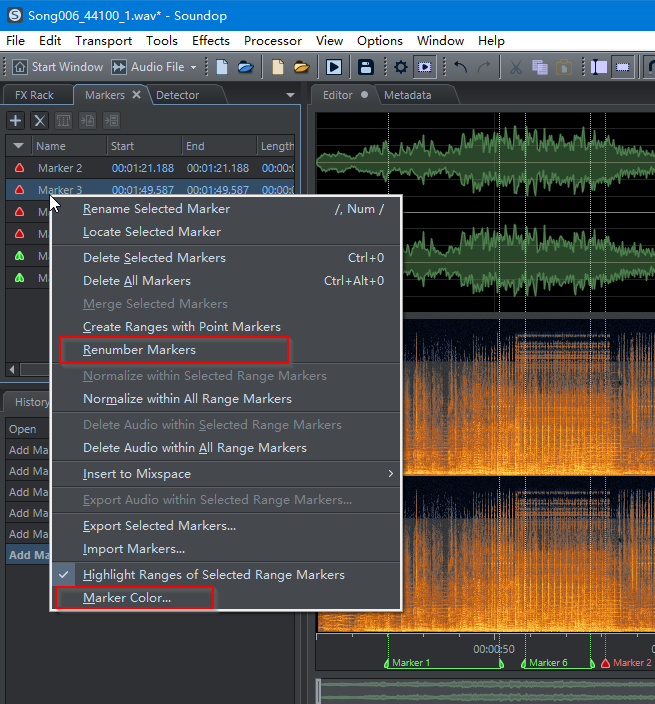Click the yellow new project page icon
This screenshot has width=655, height=704.
pyautogui.click(x=278, y=67)
